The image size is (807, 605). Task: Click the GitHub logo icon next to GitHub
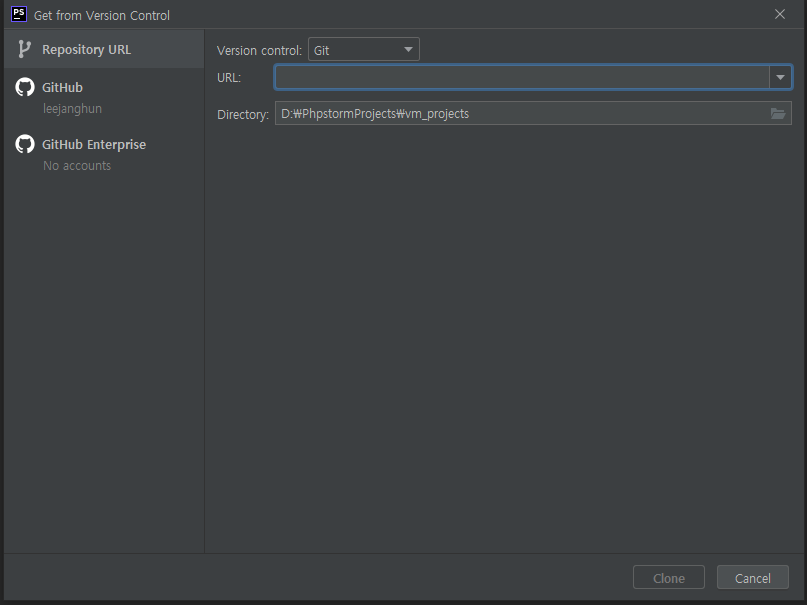click(x=25, y=87)
